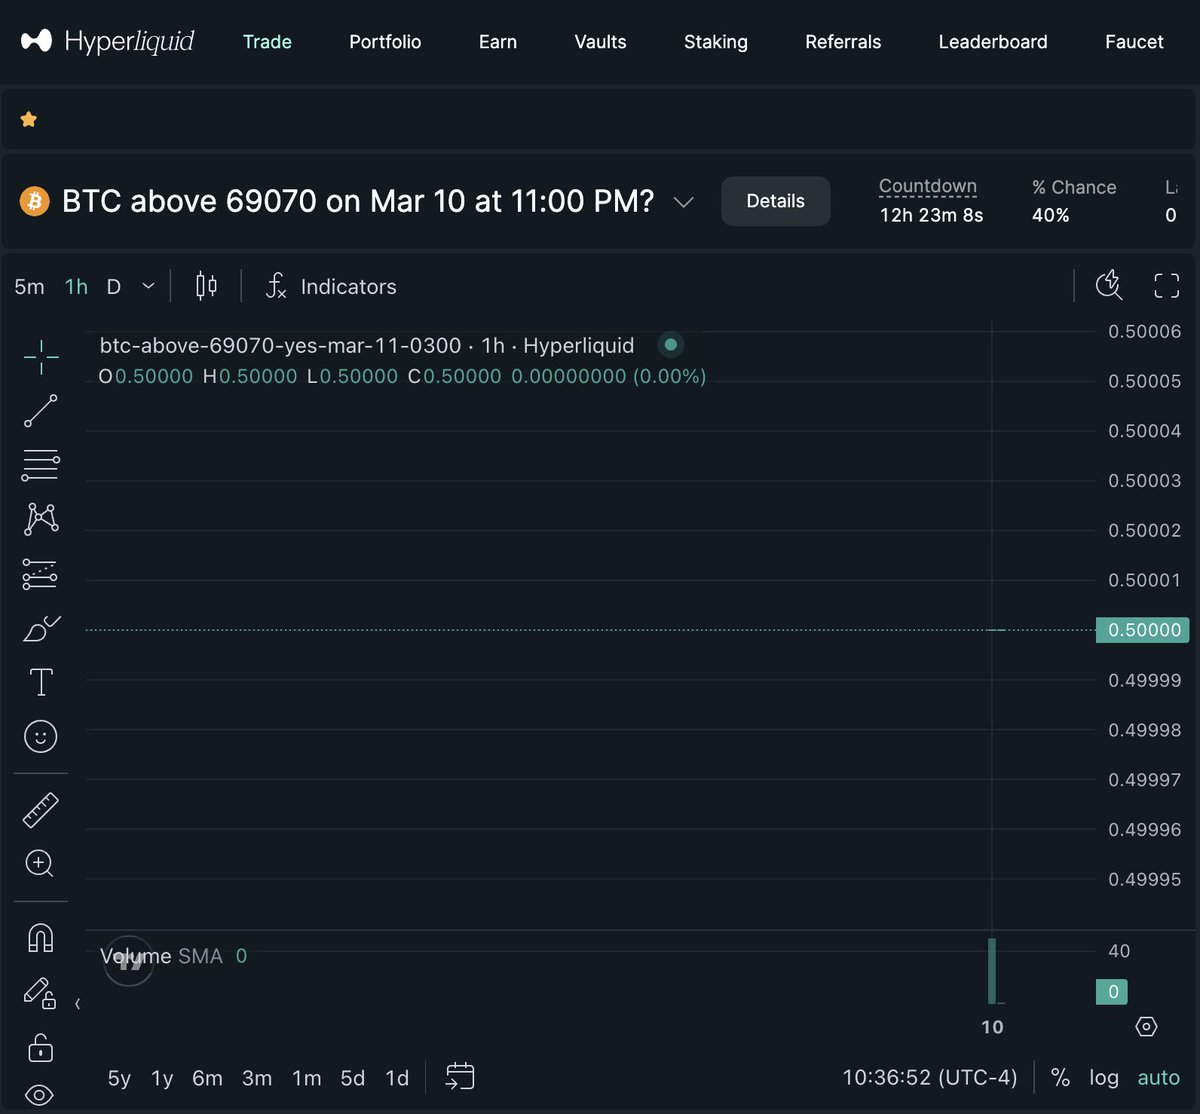This screenshot has height=1114, width=1200.
Task: Open the Portfolio tab
Action: [x=385, y=42]
